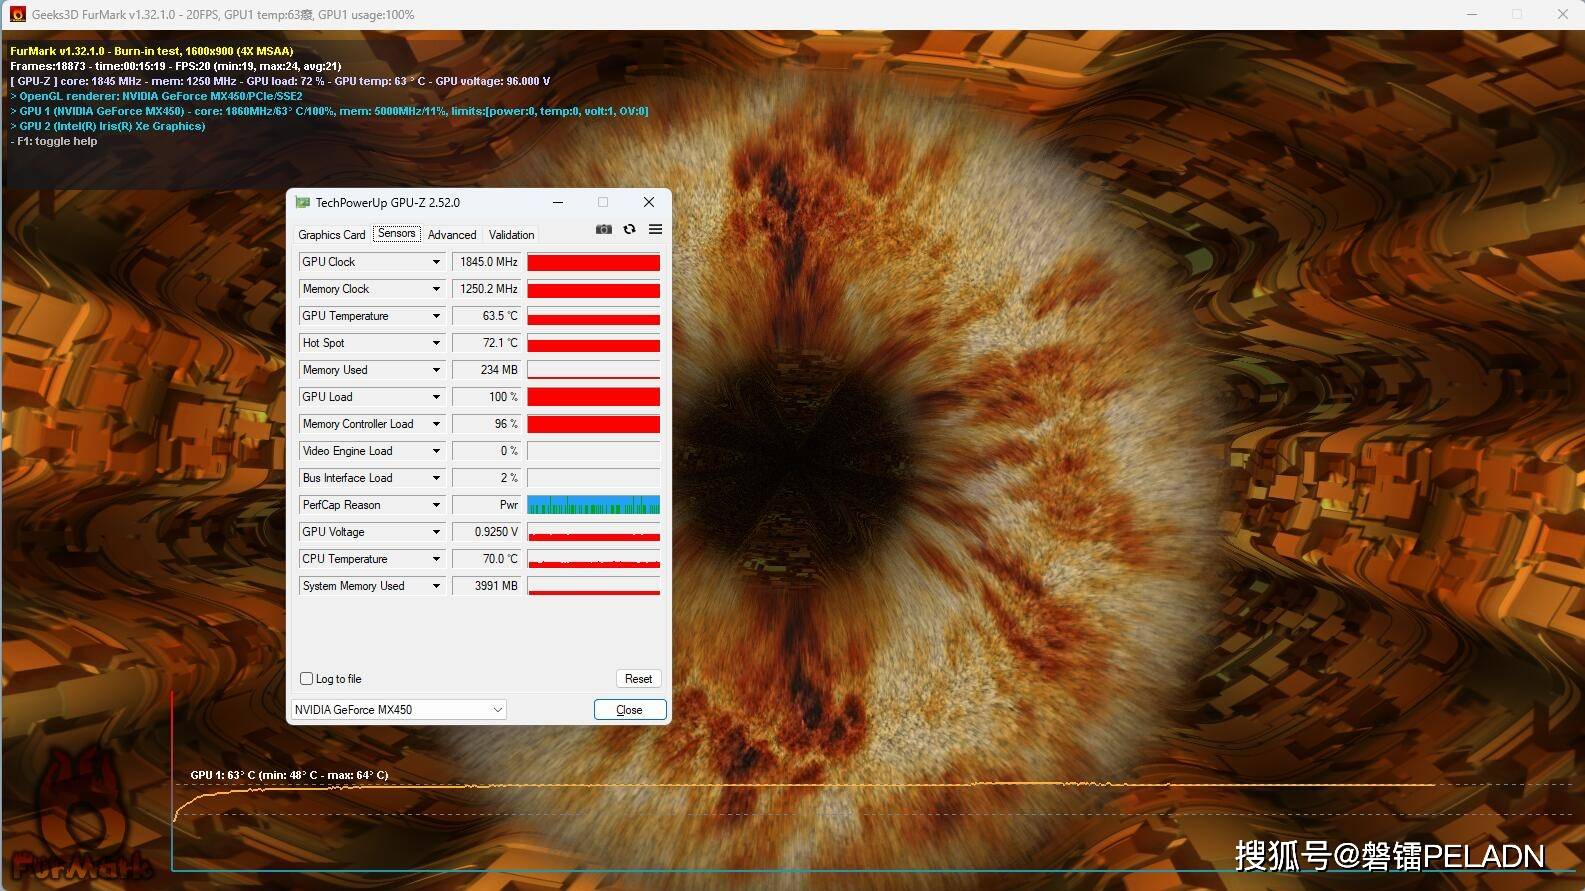The width and height of the screenshot is (1585, 891).
Task: Click the 234 MB memory used value
Action: point(487,370)
